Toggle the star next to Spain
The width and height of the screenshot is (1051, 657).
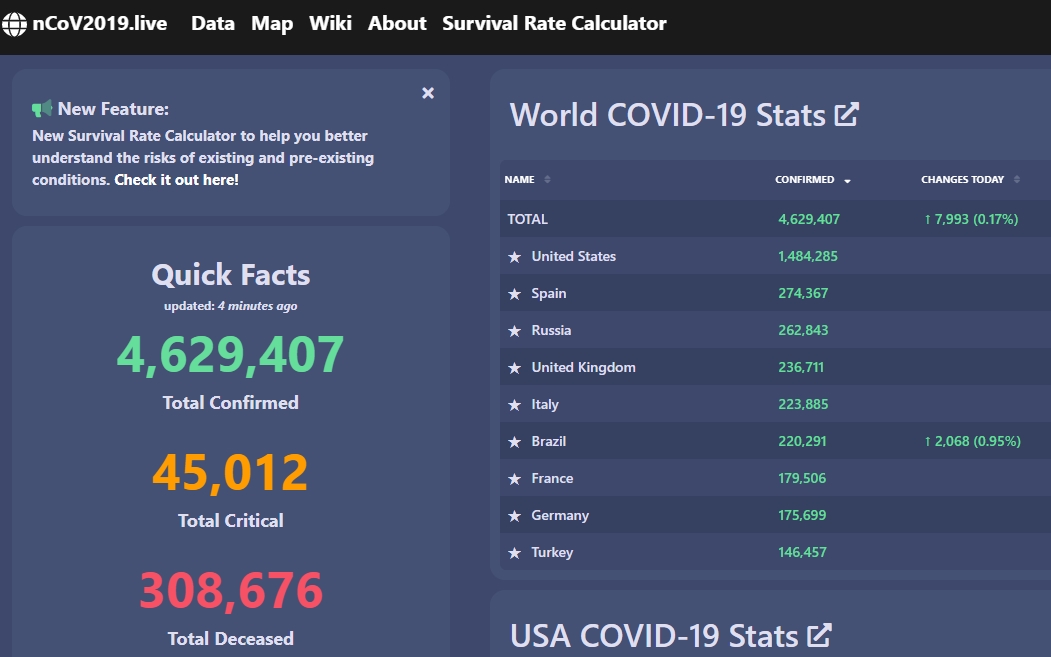pyautogui.click(x=515, y=294)
